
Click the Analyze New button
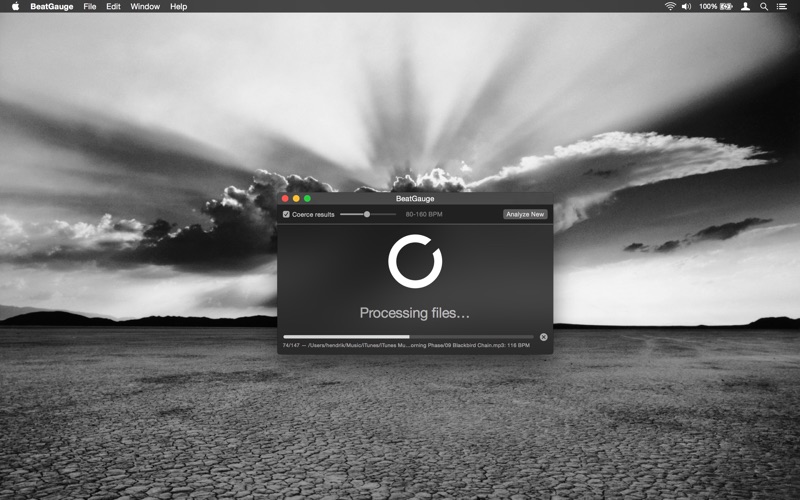(525, 214)
